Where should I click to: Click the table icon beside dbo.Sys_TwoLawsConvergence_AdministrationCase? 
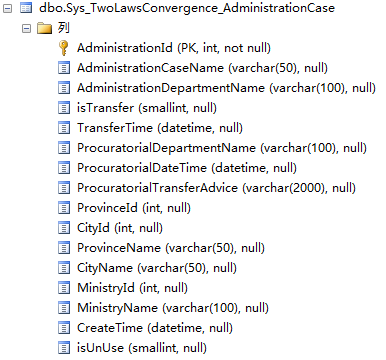point(26,8)
